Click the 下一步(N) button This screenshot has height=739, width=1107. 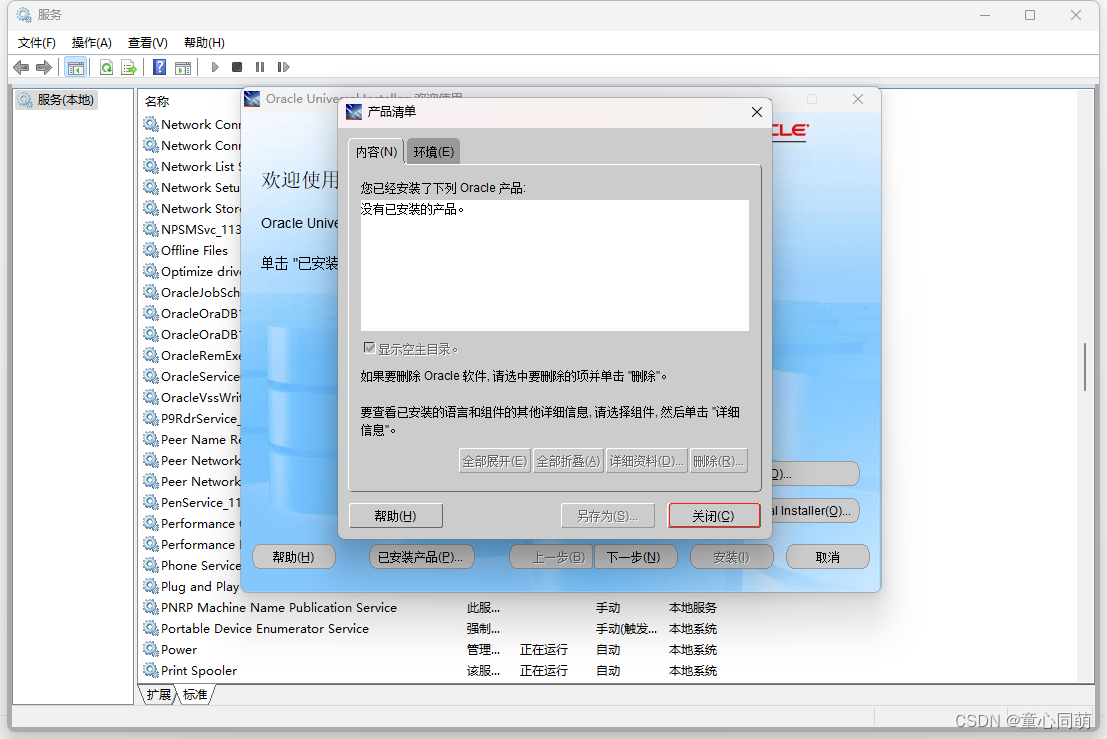tap(634, 557)
